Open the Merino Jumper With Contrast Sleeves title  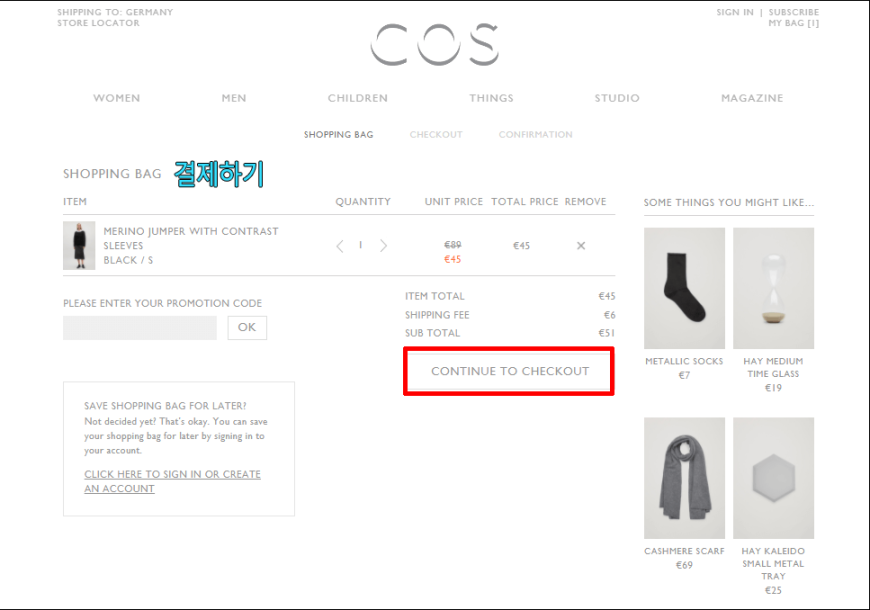pyautogui.click(x=190, y=238)
